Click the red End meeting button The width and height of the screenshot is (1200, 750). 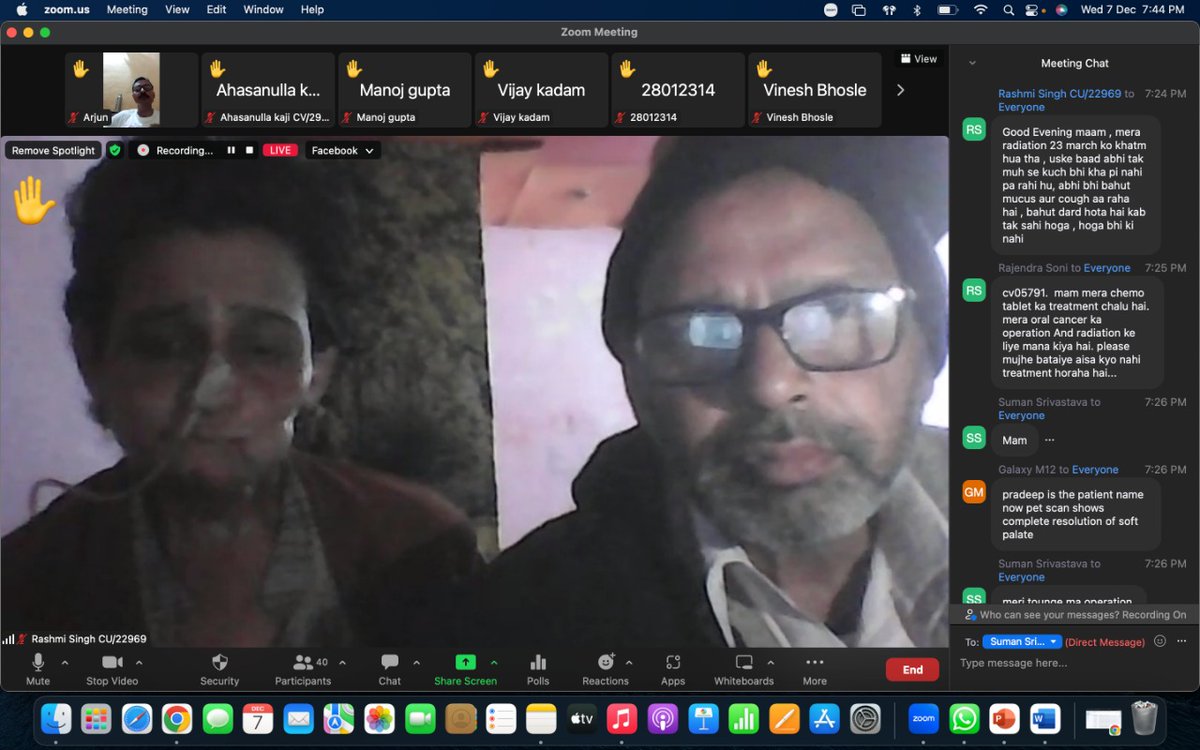[x=912, y=670]
